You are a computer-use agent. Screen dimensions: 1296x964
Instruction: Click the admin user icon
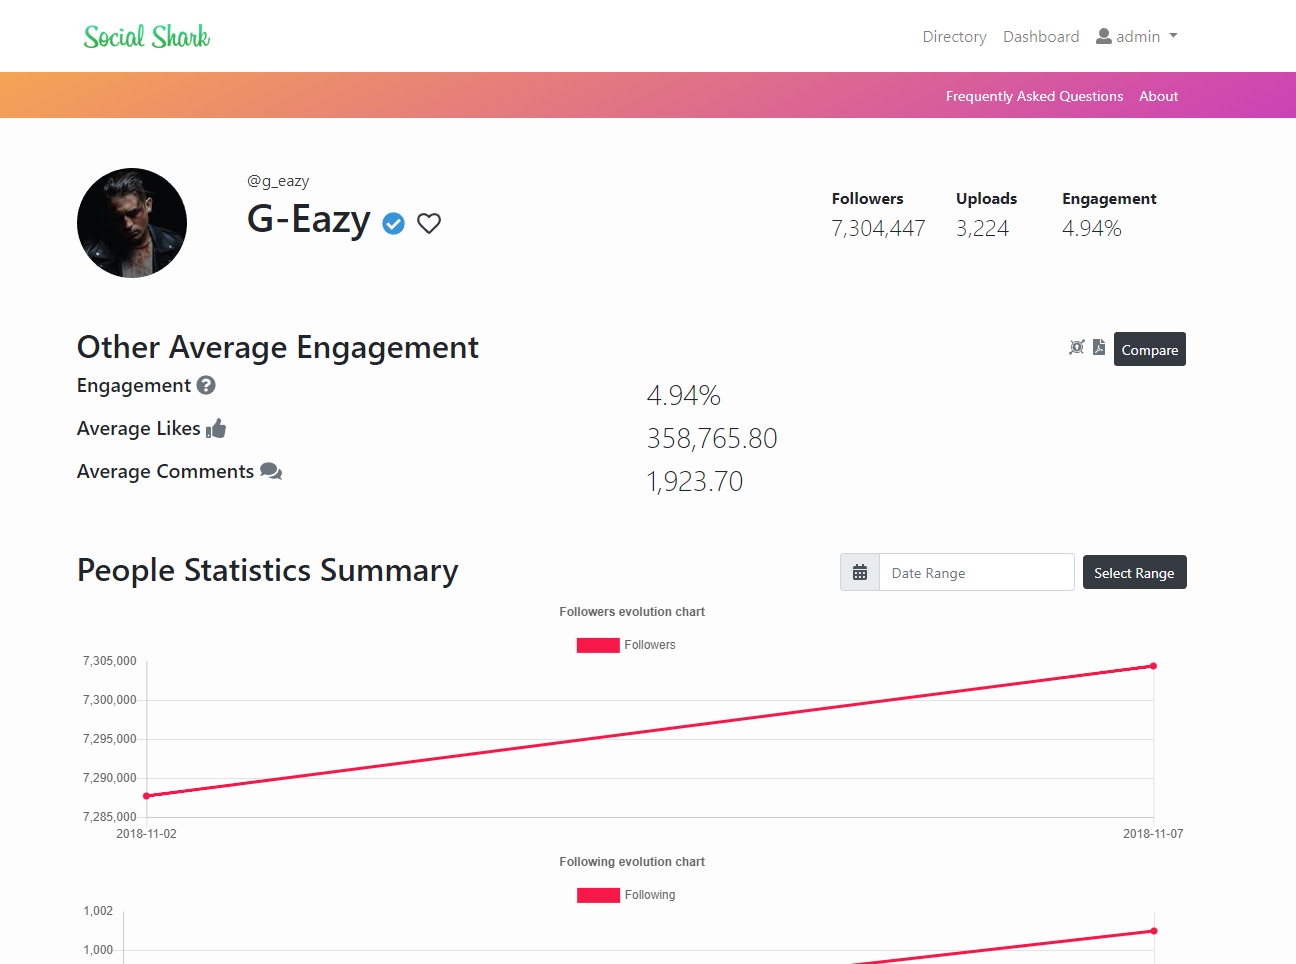click(1104, 36)
